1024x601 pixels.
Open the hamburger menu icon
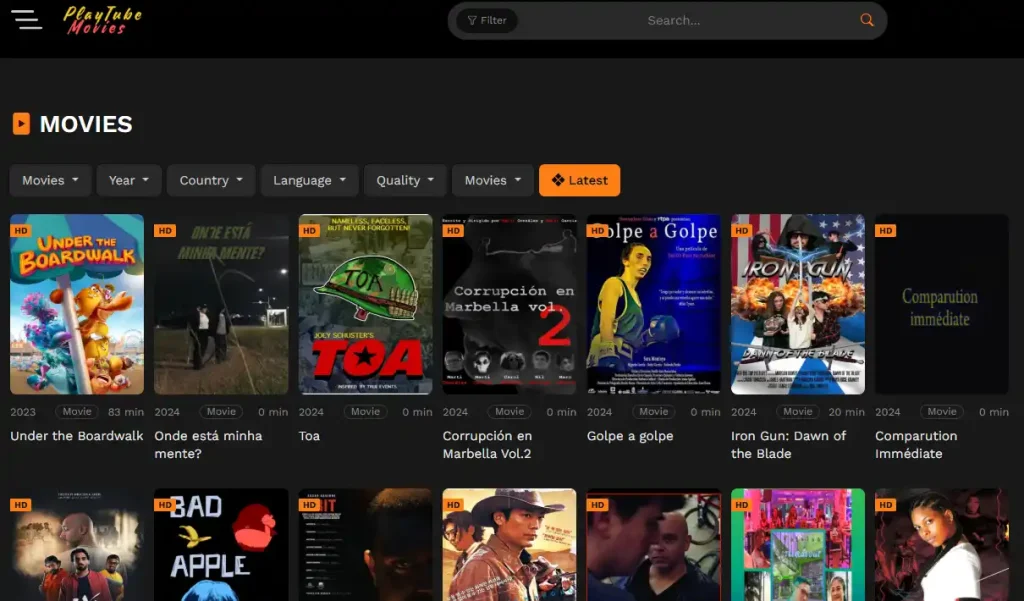coord(26,19)
